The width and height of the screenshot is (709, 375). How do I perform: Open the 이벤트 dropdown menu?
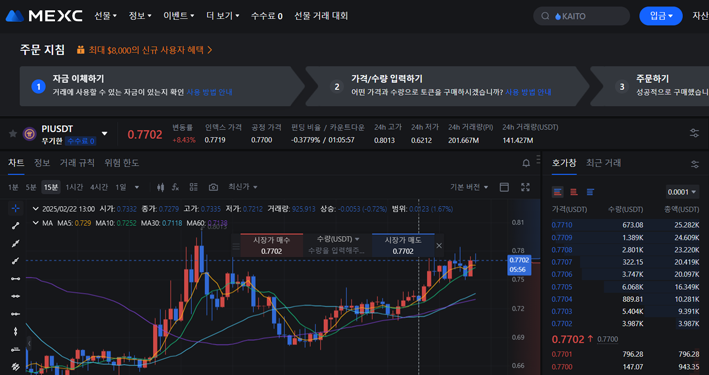(x=179, y=16)
